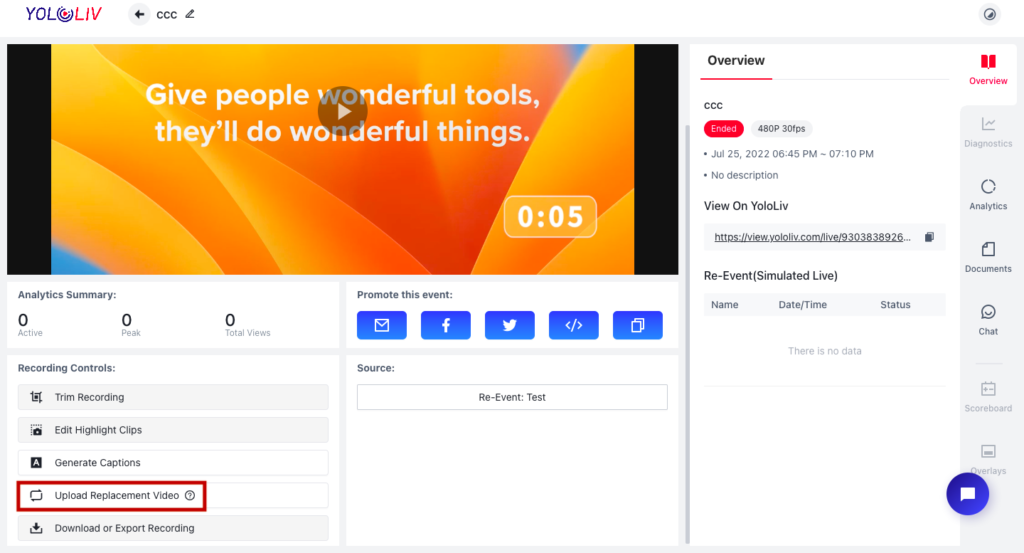
Task: Show help for Upload Replacement Video
Action: coord(190,496)
